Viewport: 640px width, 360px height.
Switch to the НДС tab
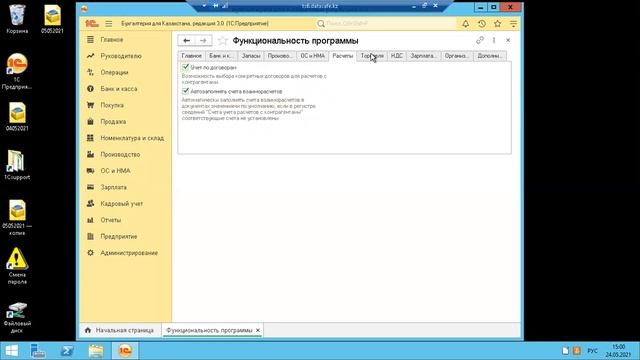tap(397, 56)
